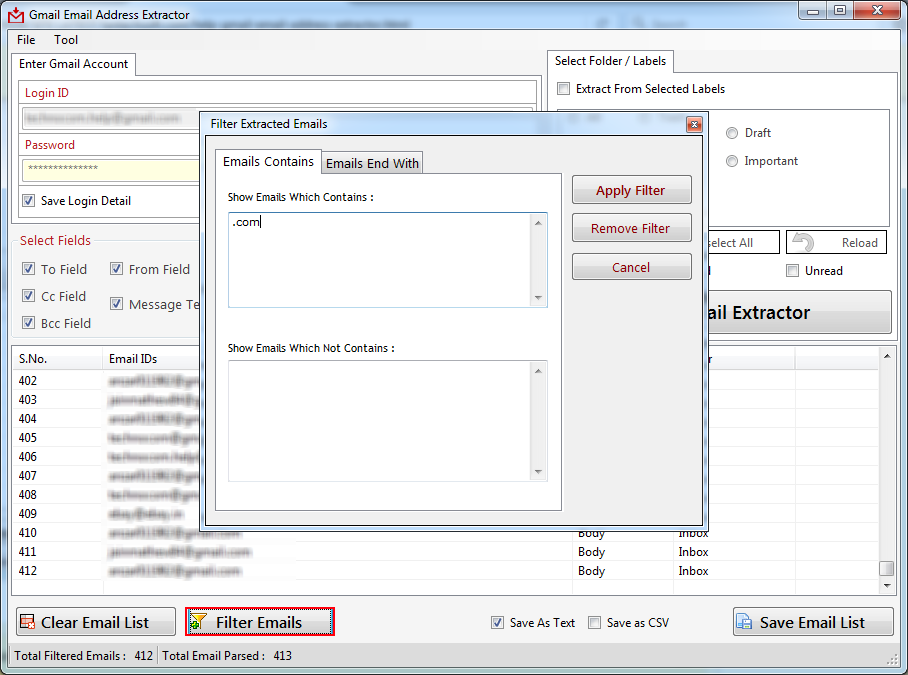This screenshot has width=908, height=675.
Task: Uncheck the From Field checkbox
Action: tap(116, 269)
